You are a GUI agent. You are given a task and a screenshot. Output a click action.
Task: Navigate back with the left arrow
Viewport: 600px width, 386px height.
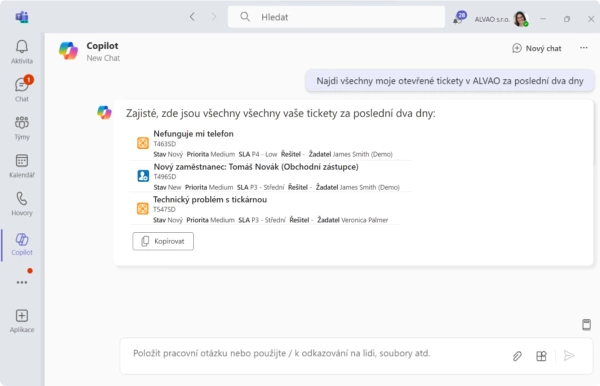point(192,17)
